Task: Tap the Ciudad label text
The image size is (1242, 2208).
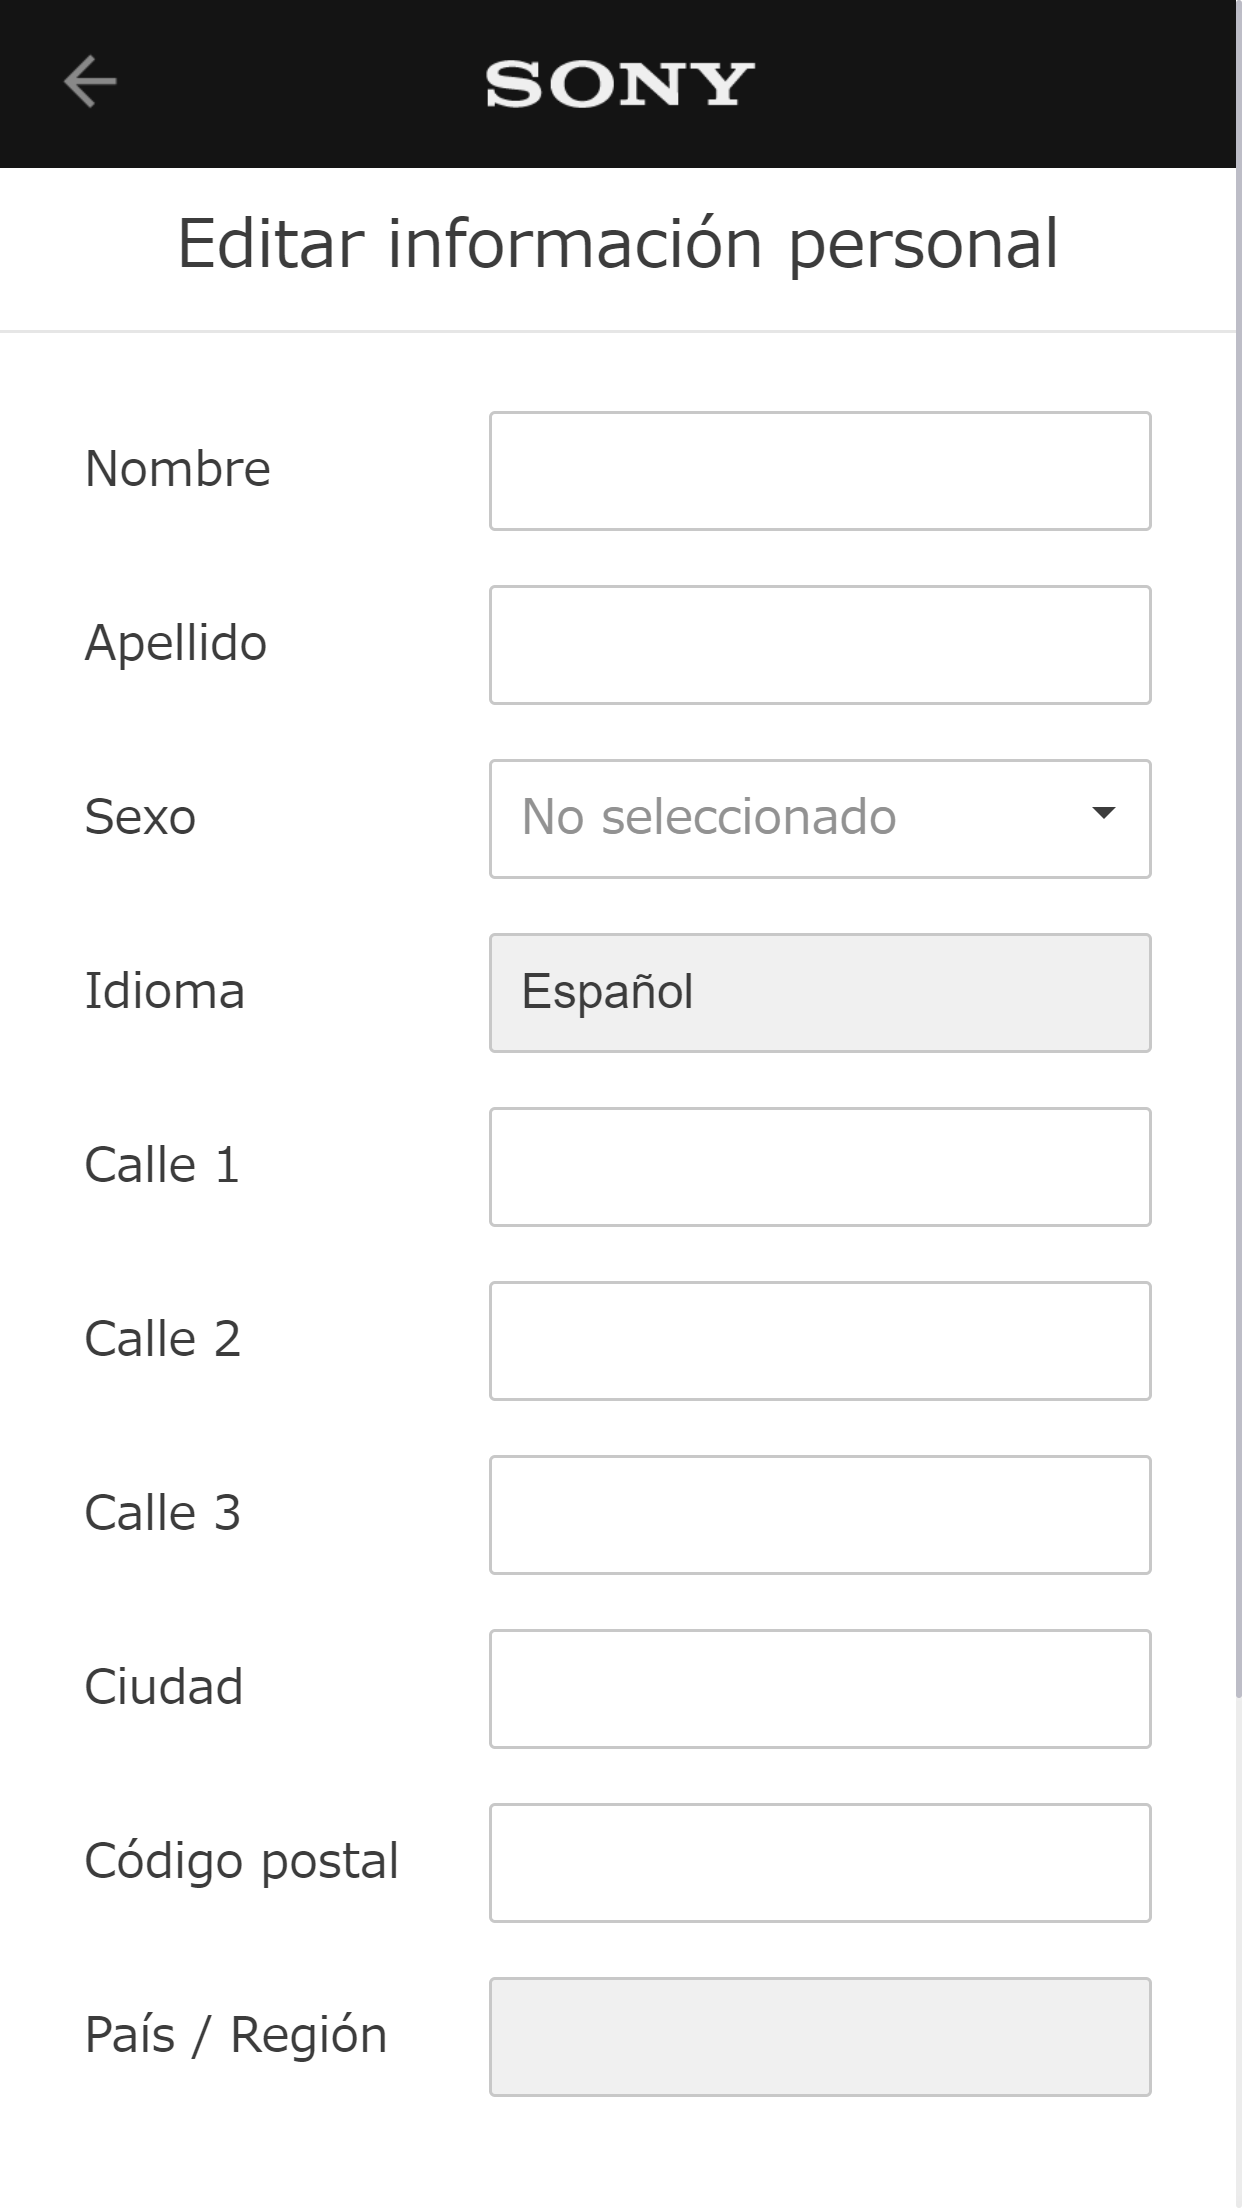Action: pyautogui.click(x=164, y=1687)
